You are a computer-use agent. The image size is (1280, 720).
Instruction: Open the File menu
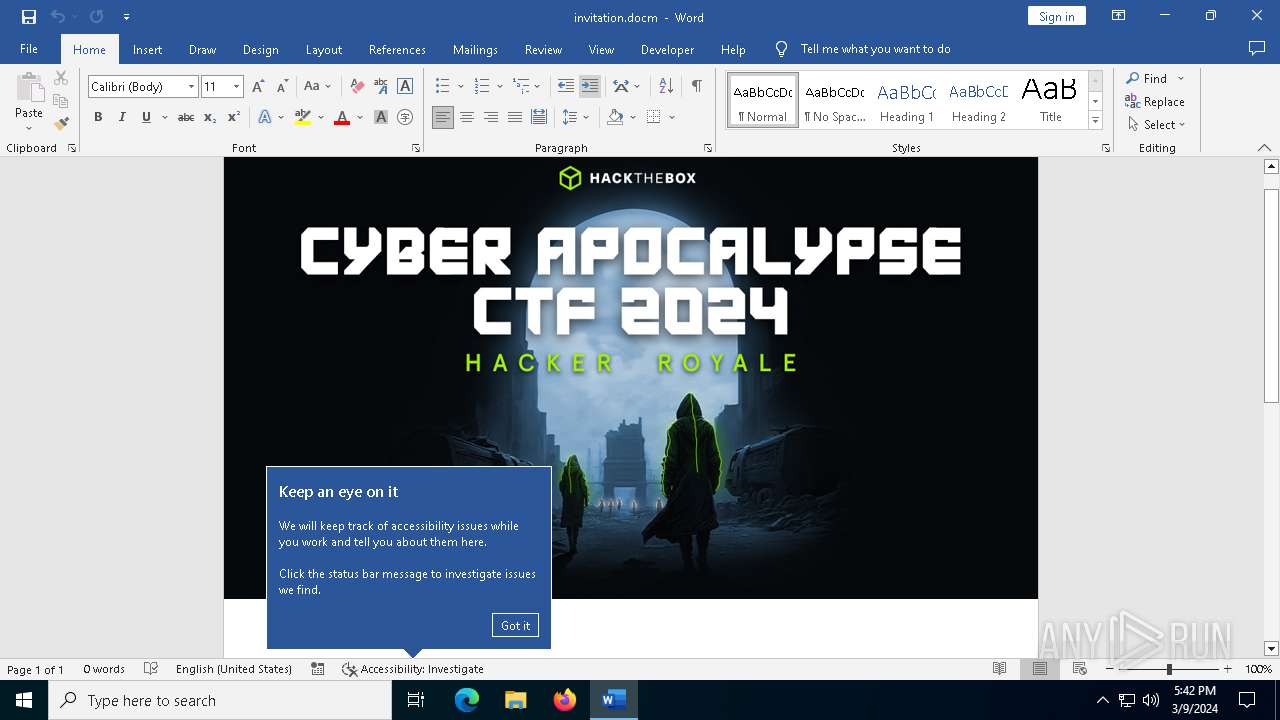point(29,49)
